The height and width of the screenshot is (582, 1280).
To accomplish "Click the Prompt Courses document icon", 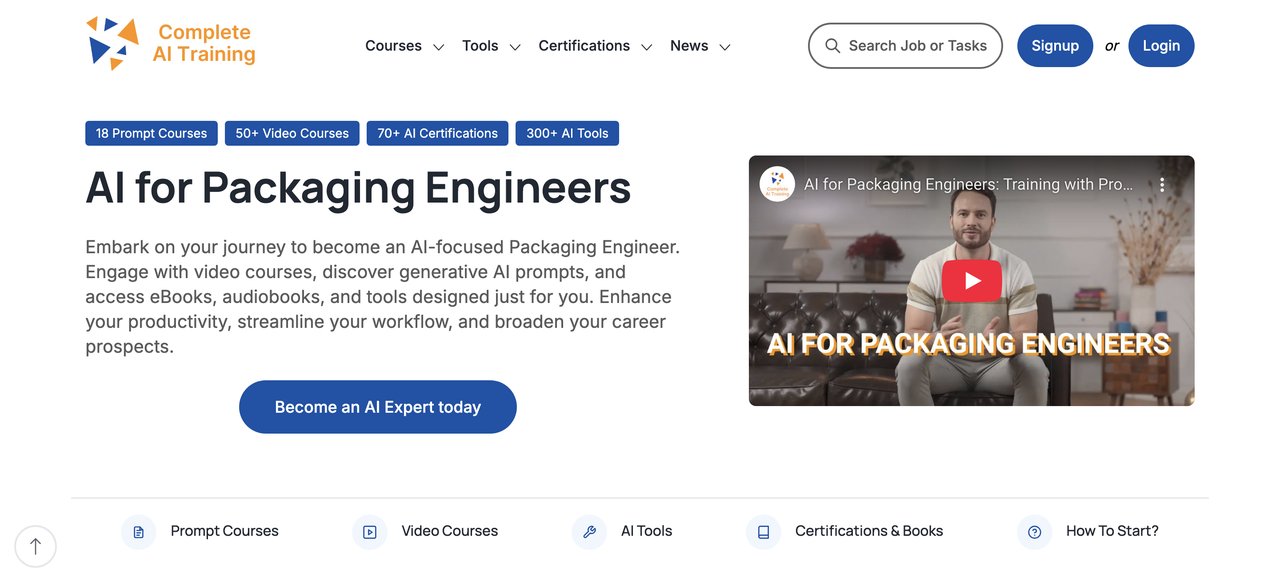I will (138, 532).
